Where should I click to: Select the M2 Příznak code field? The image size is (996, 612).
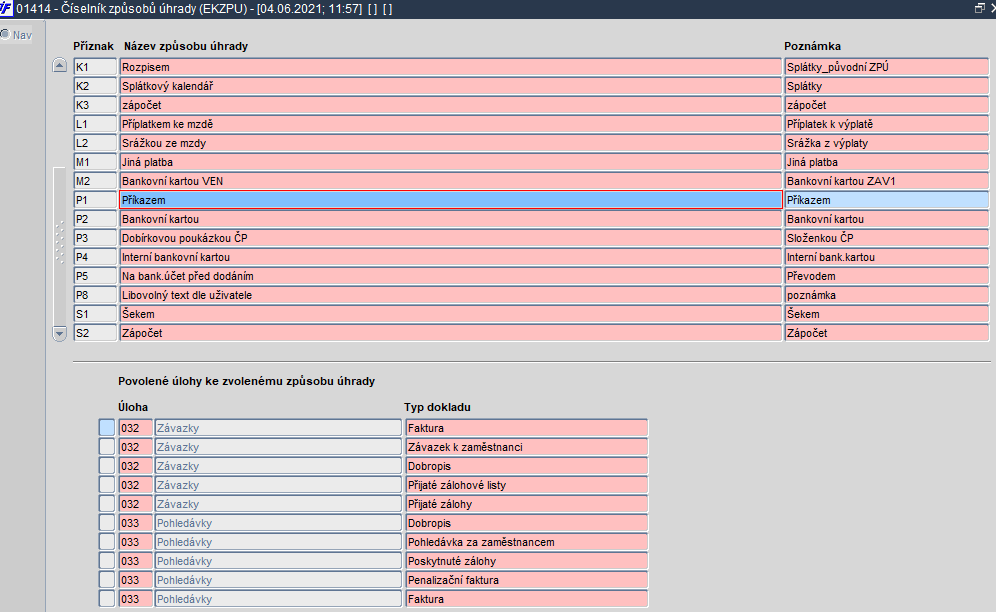95,181
